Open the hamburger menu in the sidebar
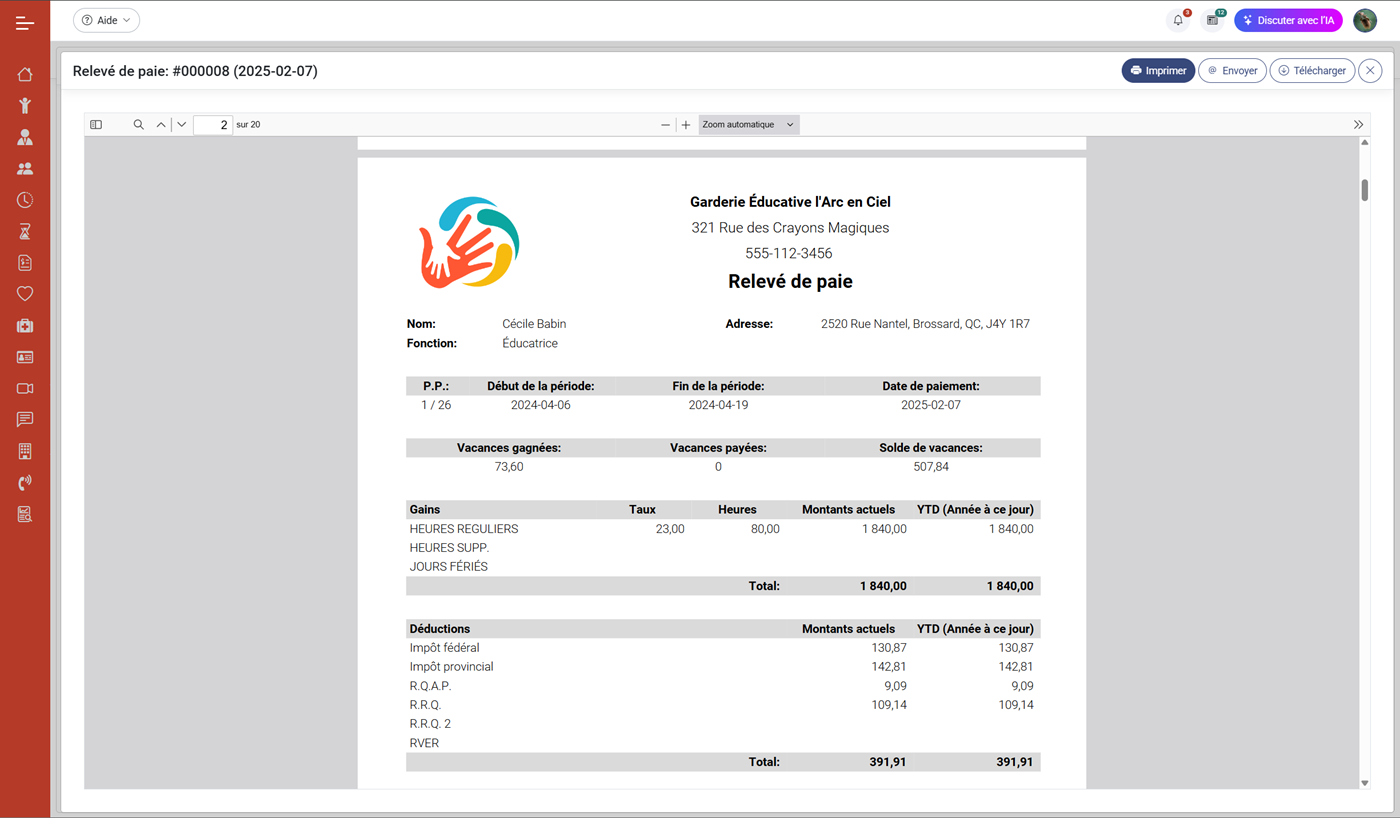 click(25, 23)
